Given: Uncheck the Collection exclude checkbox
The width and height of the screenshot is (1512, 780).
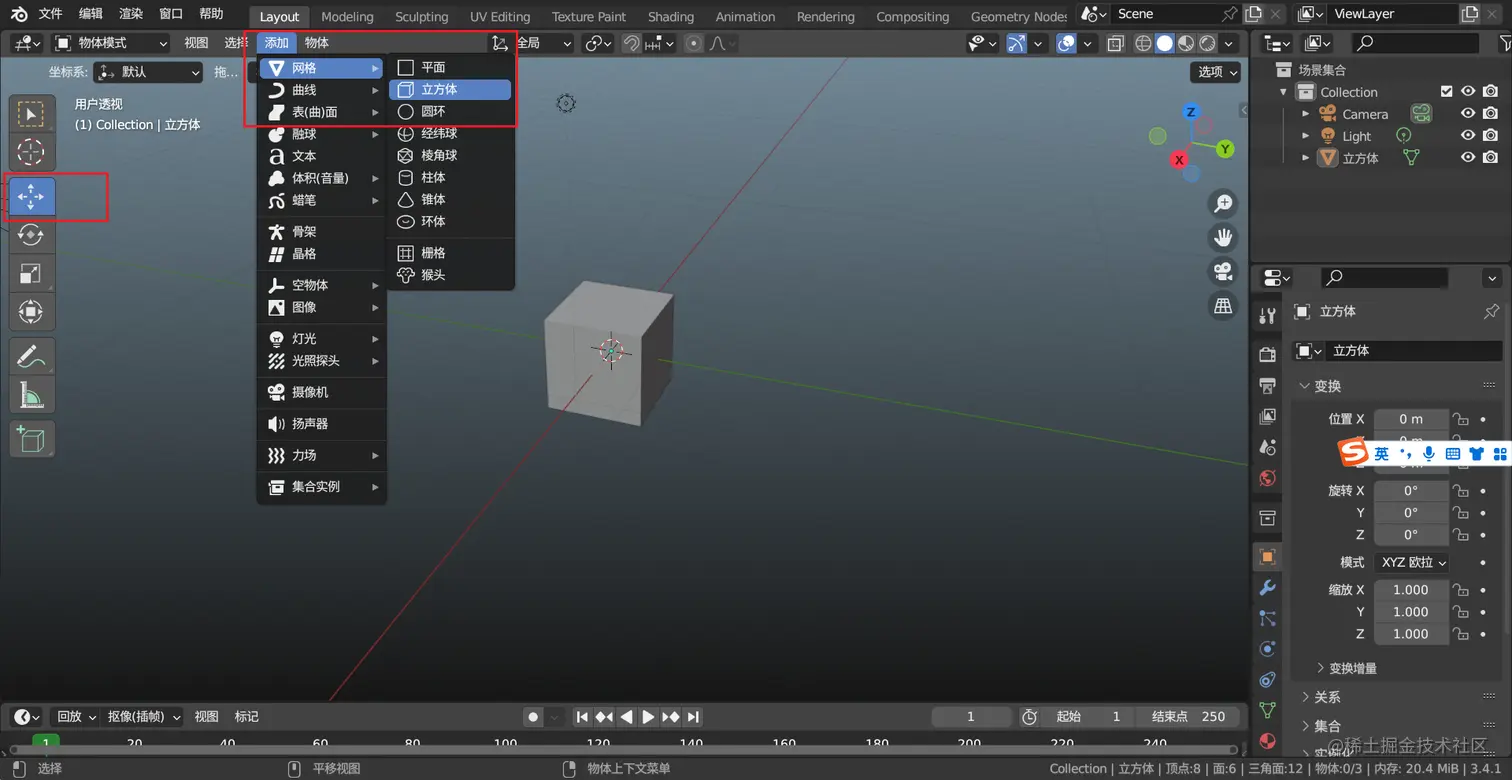Looking at the screenshot, I should (1446, 92).
